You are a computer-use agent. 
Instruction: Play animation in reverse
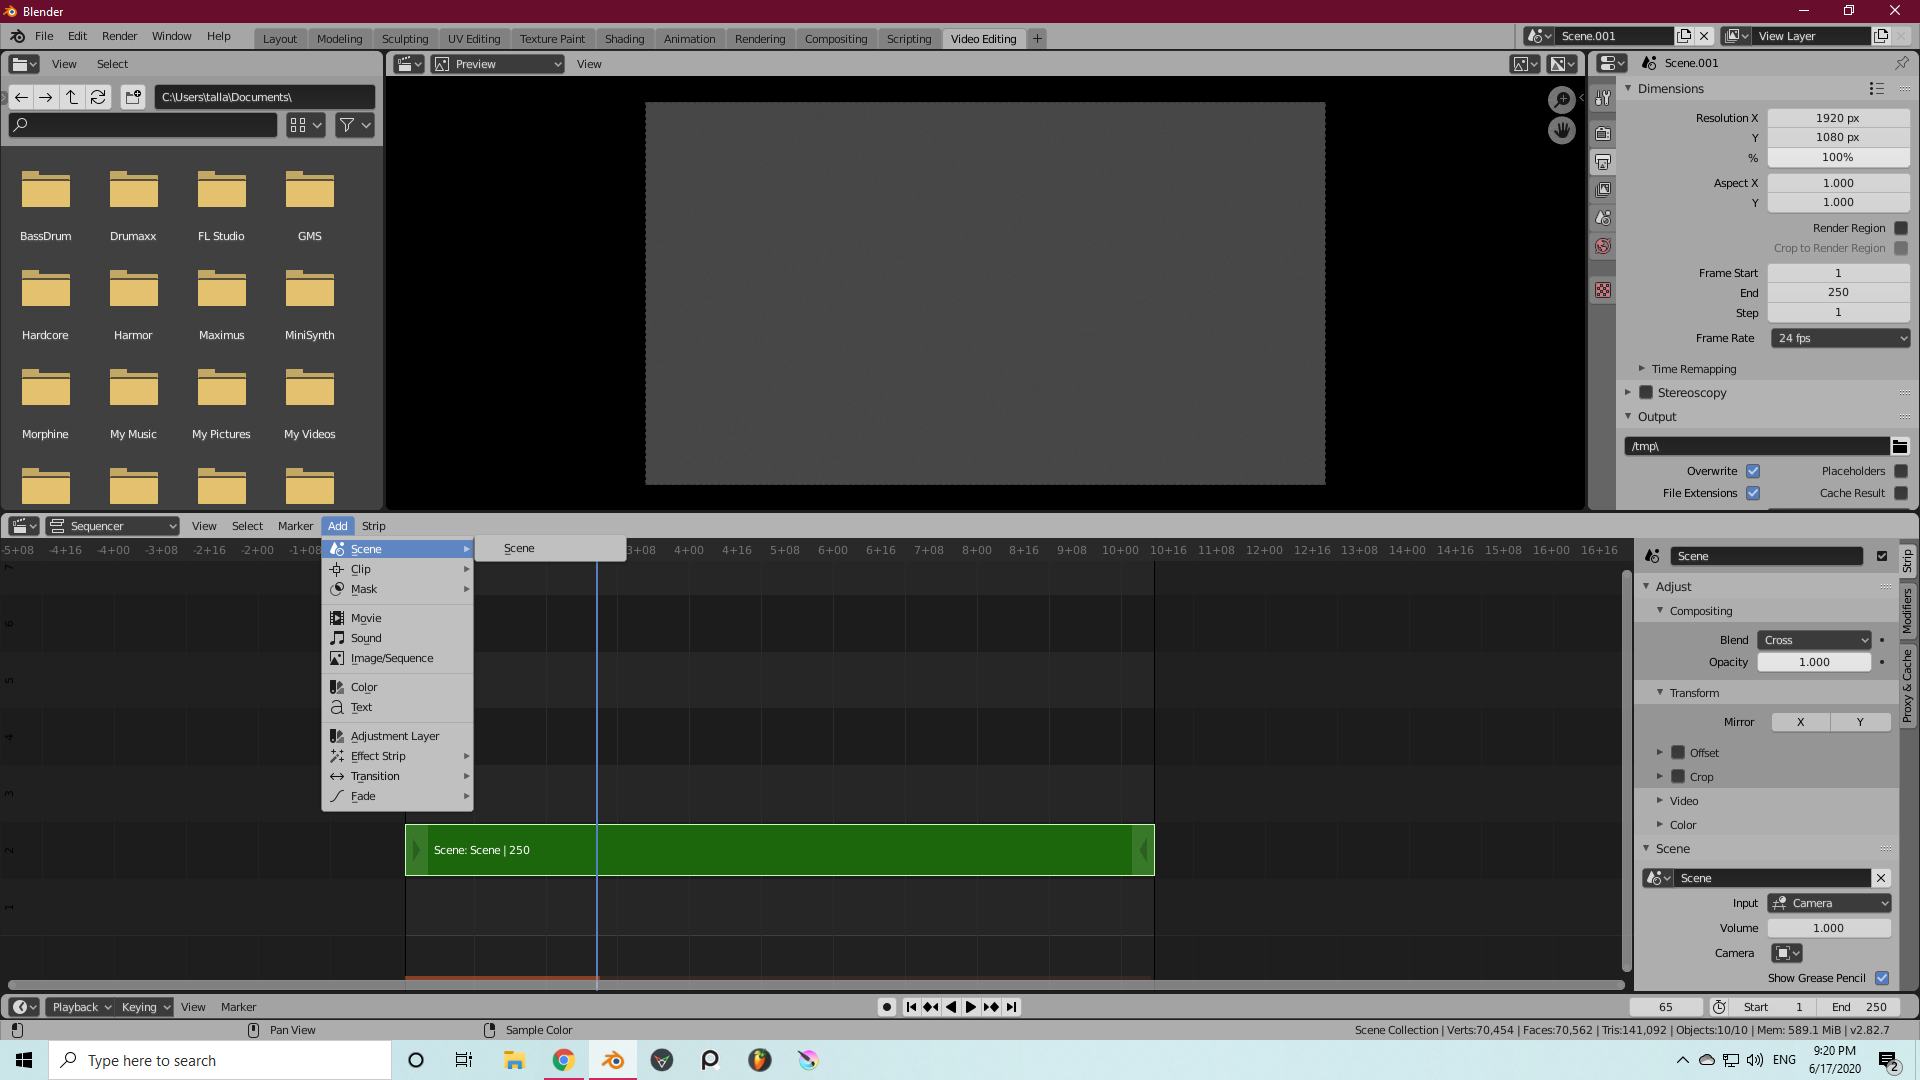(951, 1007)
